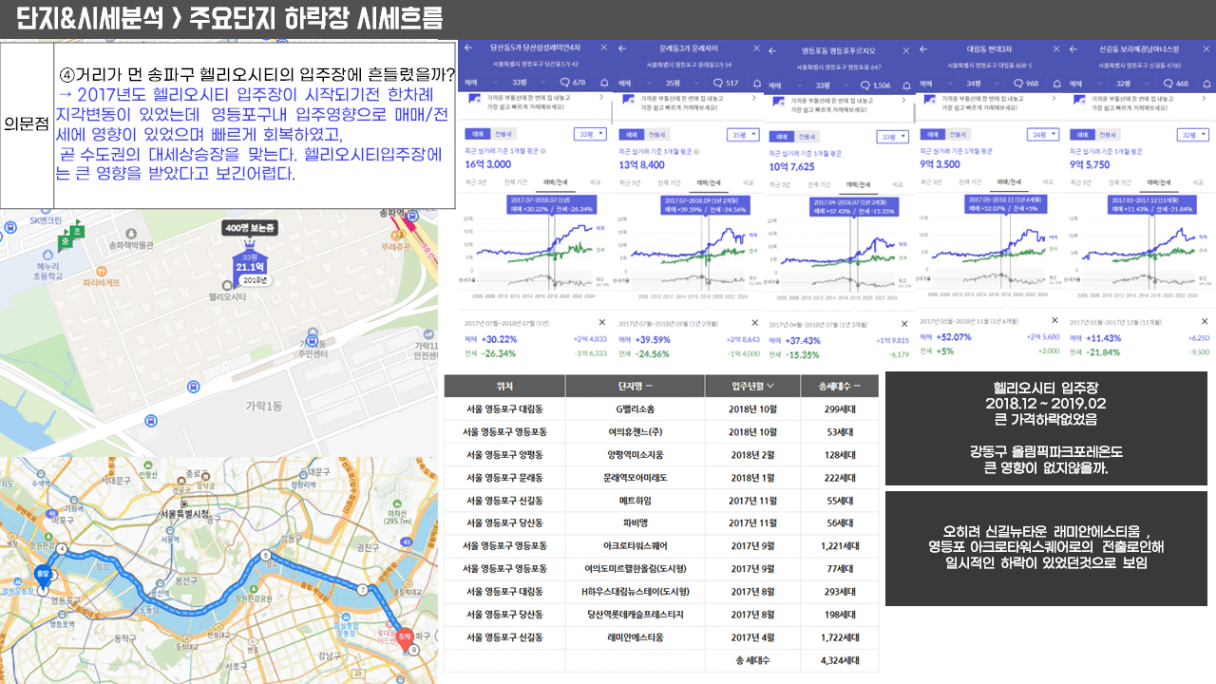The height and width of the screenshot is (684, 1216).
Task: Open bell alerts in 영등포푸르지오 panel
Action: pos(905,86)
